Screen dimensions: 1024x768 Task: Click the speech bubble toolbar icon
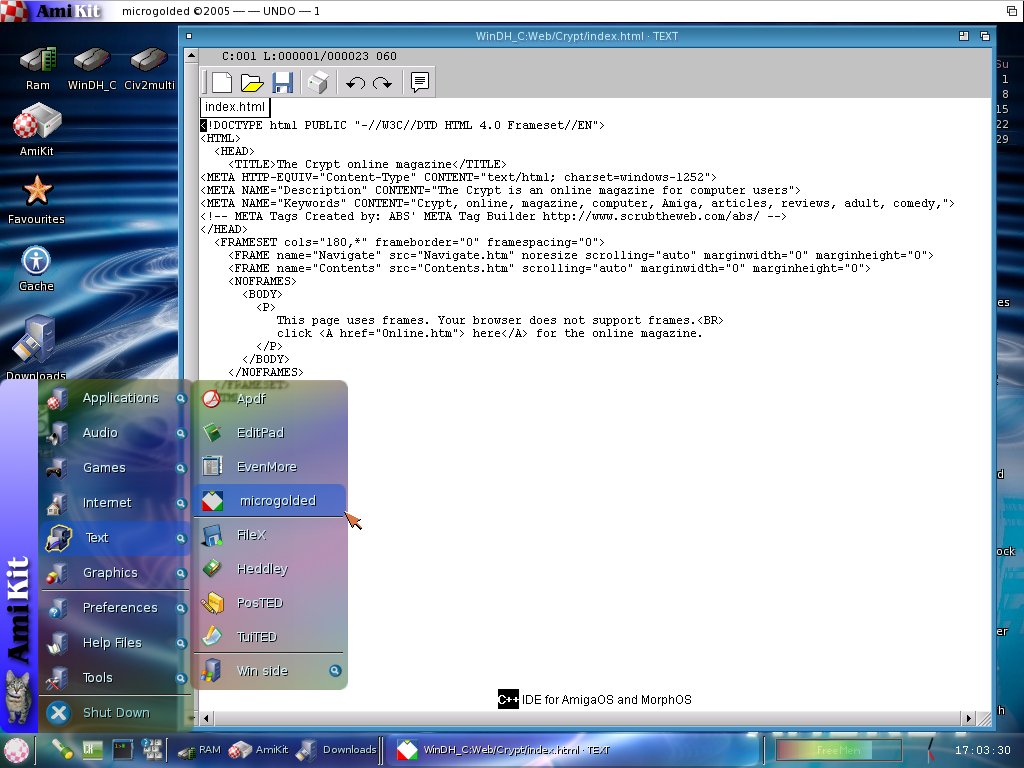pyautogui.click(x=419, y=82)
